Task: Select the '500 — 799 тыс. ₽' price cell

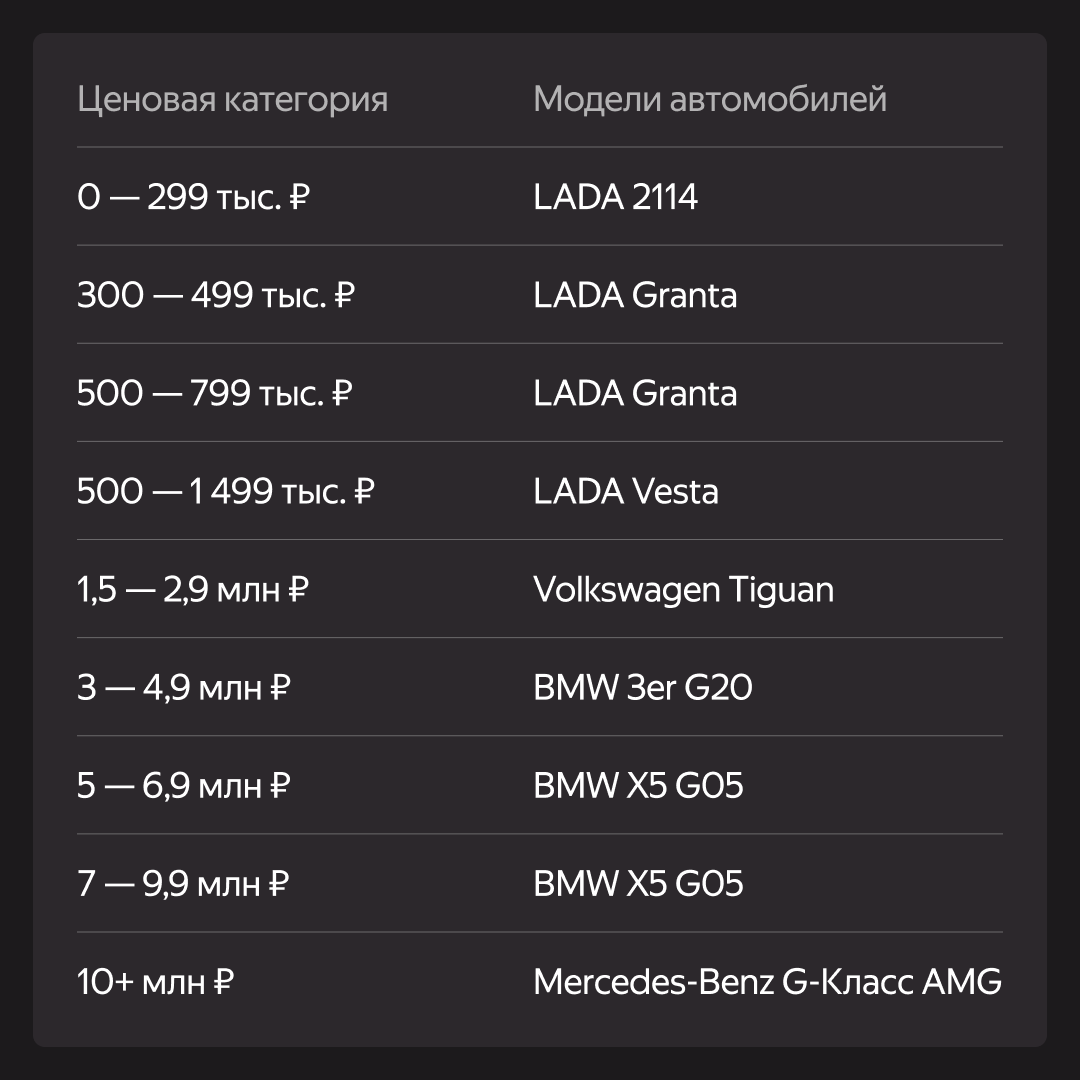Action: [214, 393]
